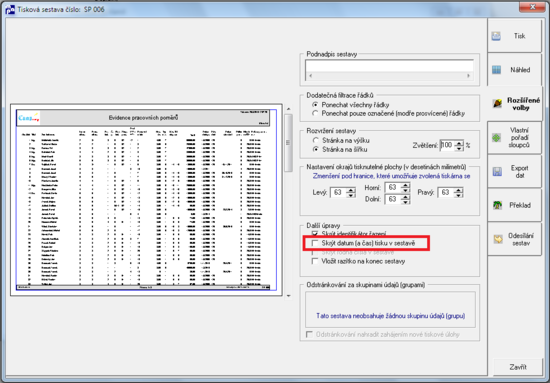Decrease the Horní margin value
550x383 pixels.
405,190
